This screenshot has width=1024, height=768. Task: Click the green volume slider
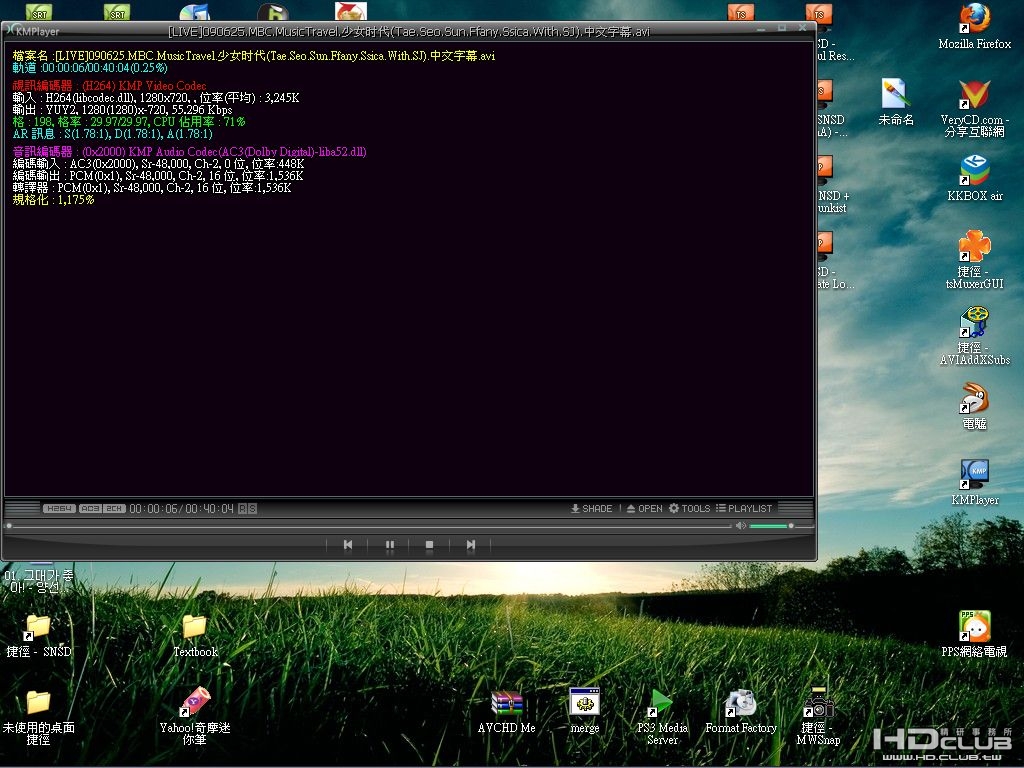770,525
